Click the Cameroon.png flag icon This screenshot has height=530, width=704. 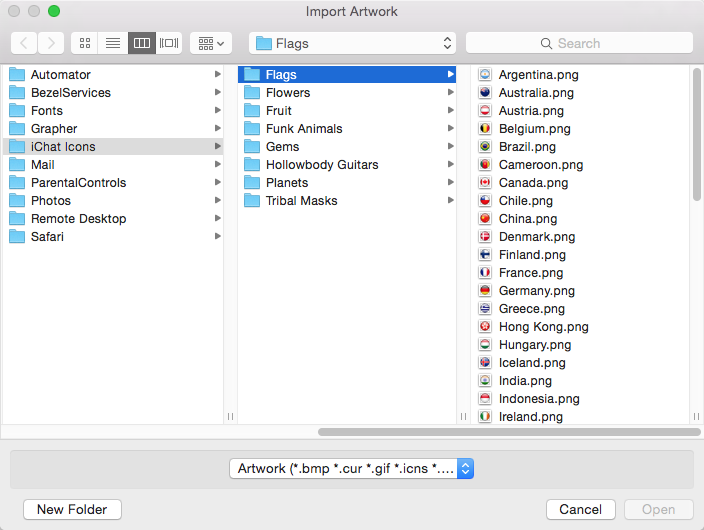click(x=485, y=164)
